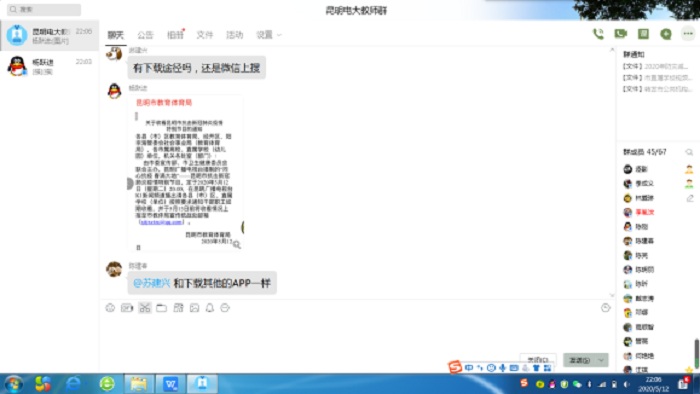700x394 pixels.
Task: Open the send button dropdown arrow
Action: pos(601,360)
